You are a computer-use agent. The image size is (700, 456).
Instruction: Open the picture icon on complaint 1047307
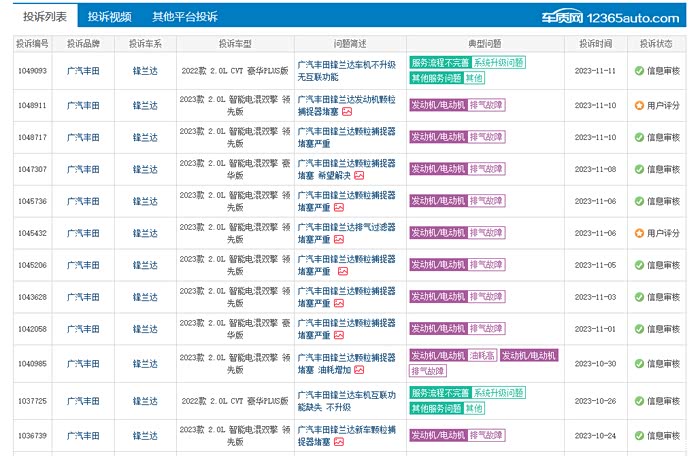(x=358, y=176)
